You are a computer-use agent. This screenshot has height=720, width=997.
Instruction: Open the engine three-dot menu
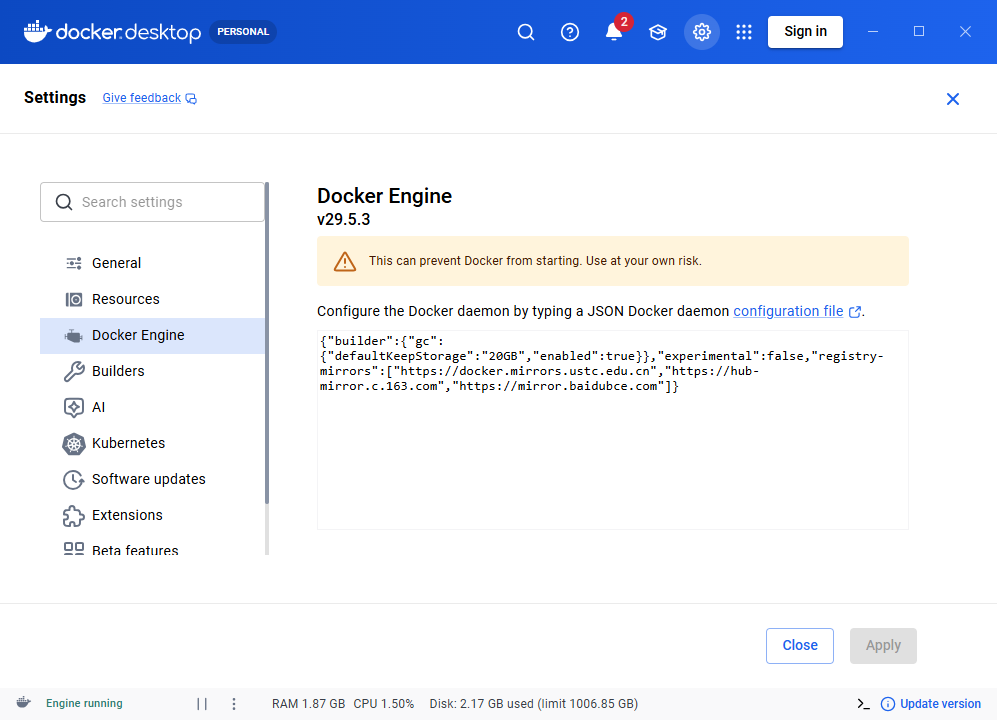234,703
